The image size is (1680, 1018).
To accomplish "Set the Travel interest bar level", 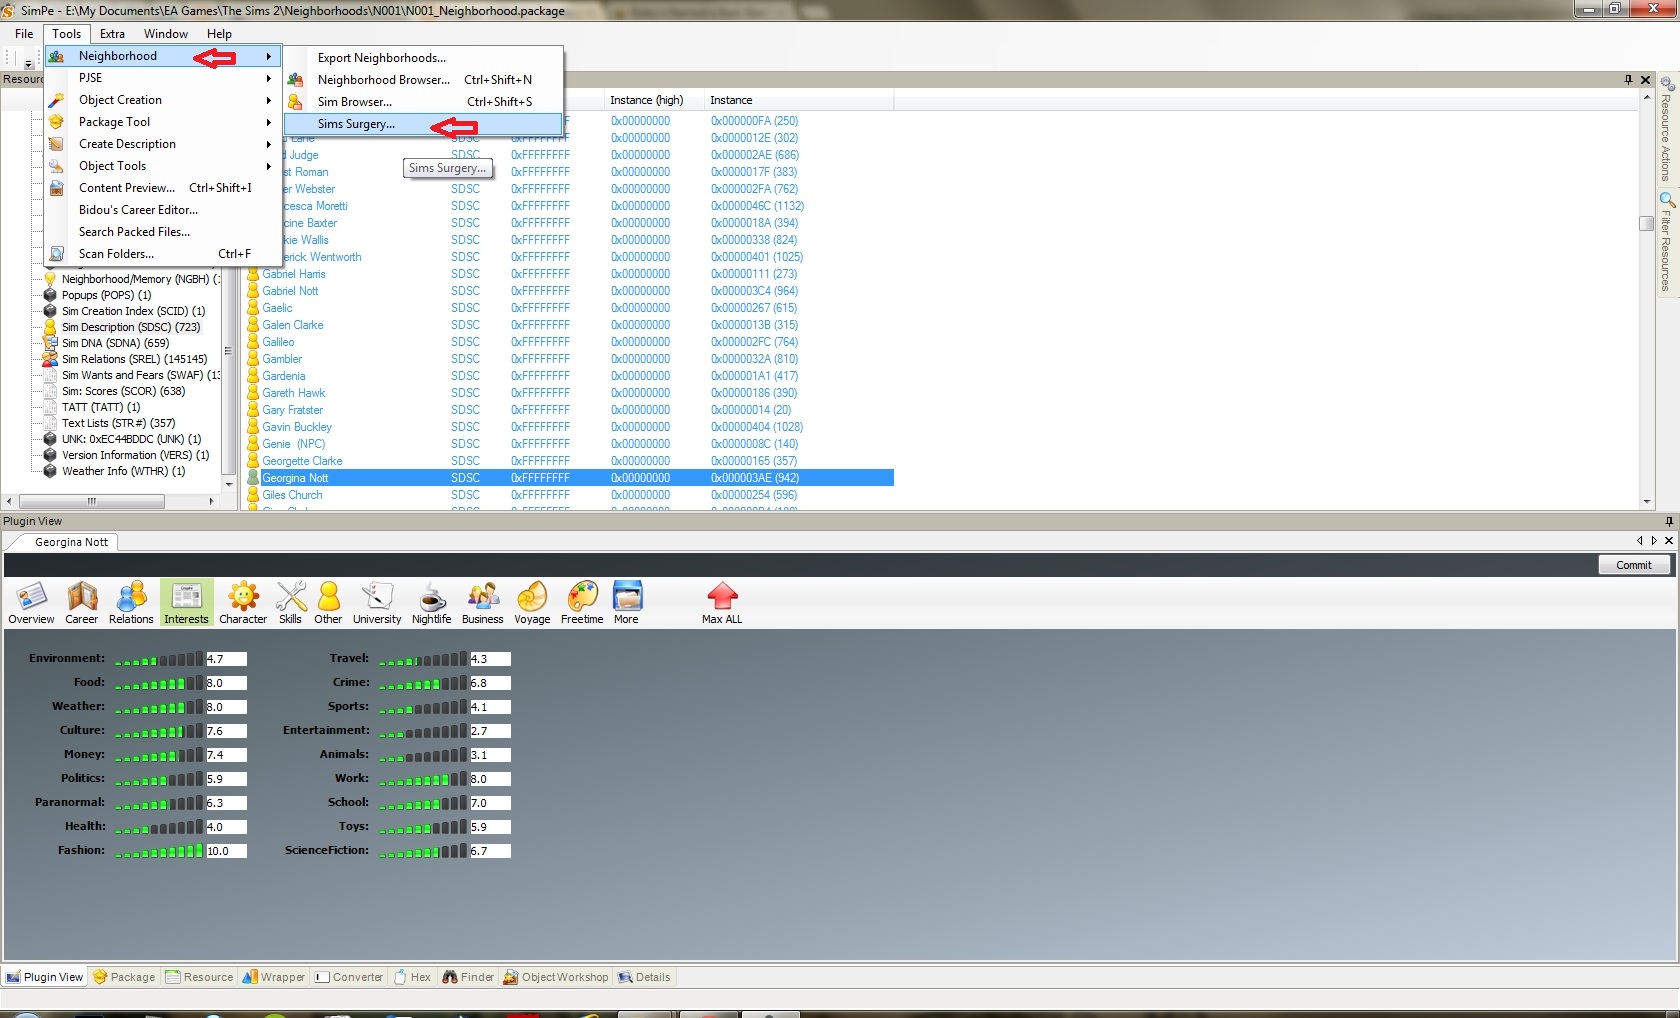I will pyautogui.click(x=423, y=659).
